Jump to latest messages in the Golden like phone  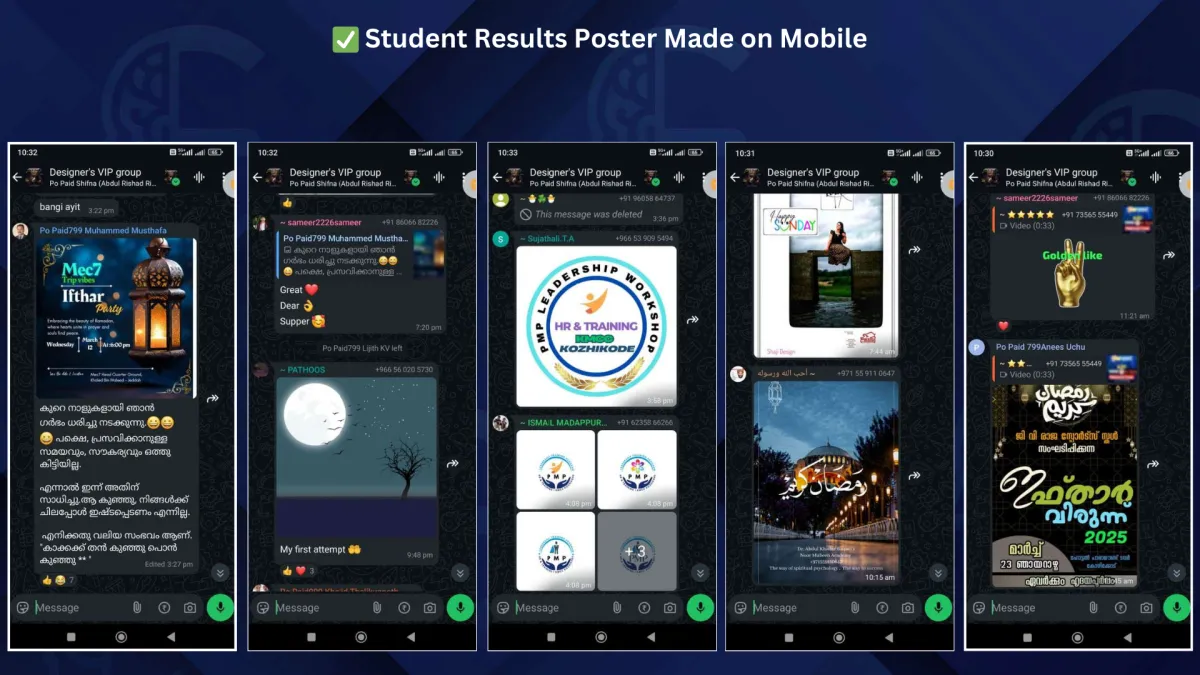1175,572
